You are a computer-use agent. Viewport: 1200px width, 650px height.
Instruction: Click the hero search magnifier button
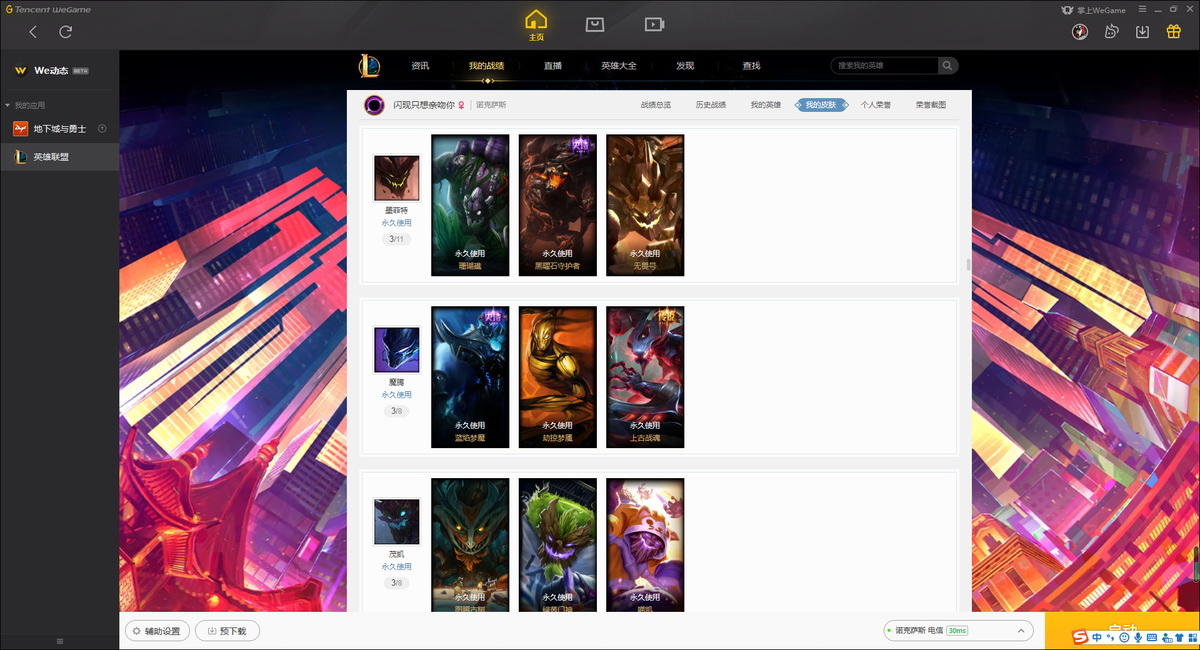(x=948, y=65)
